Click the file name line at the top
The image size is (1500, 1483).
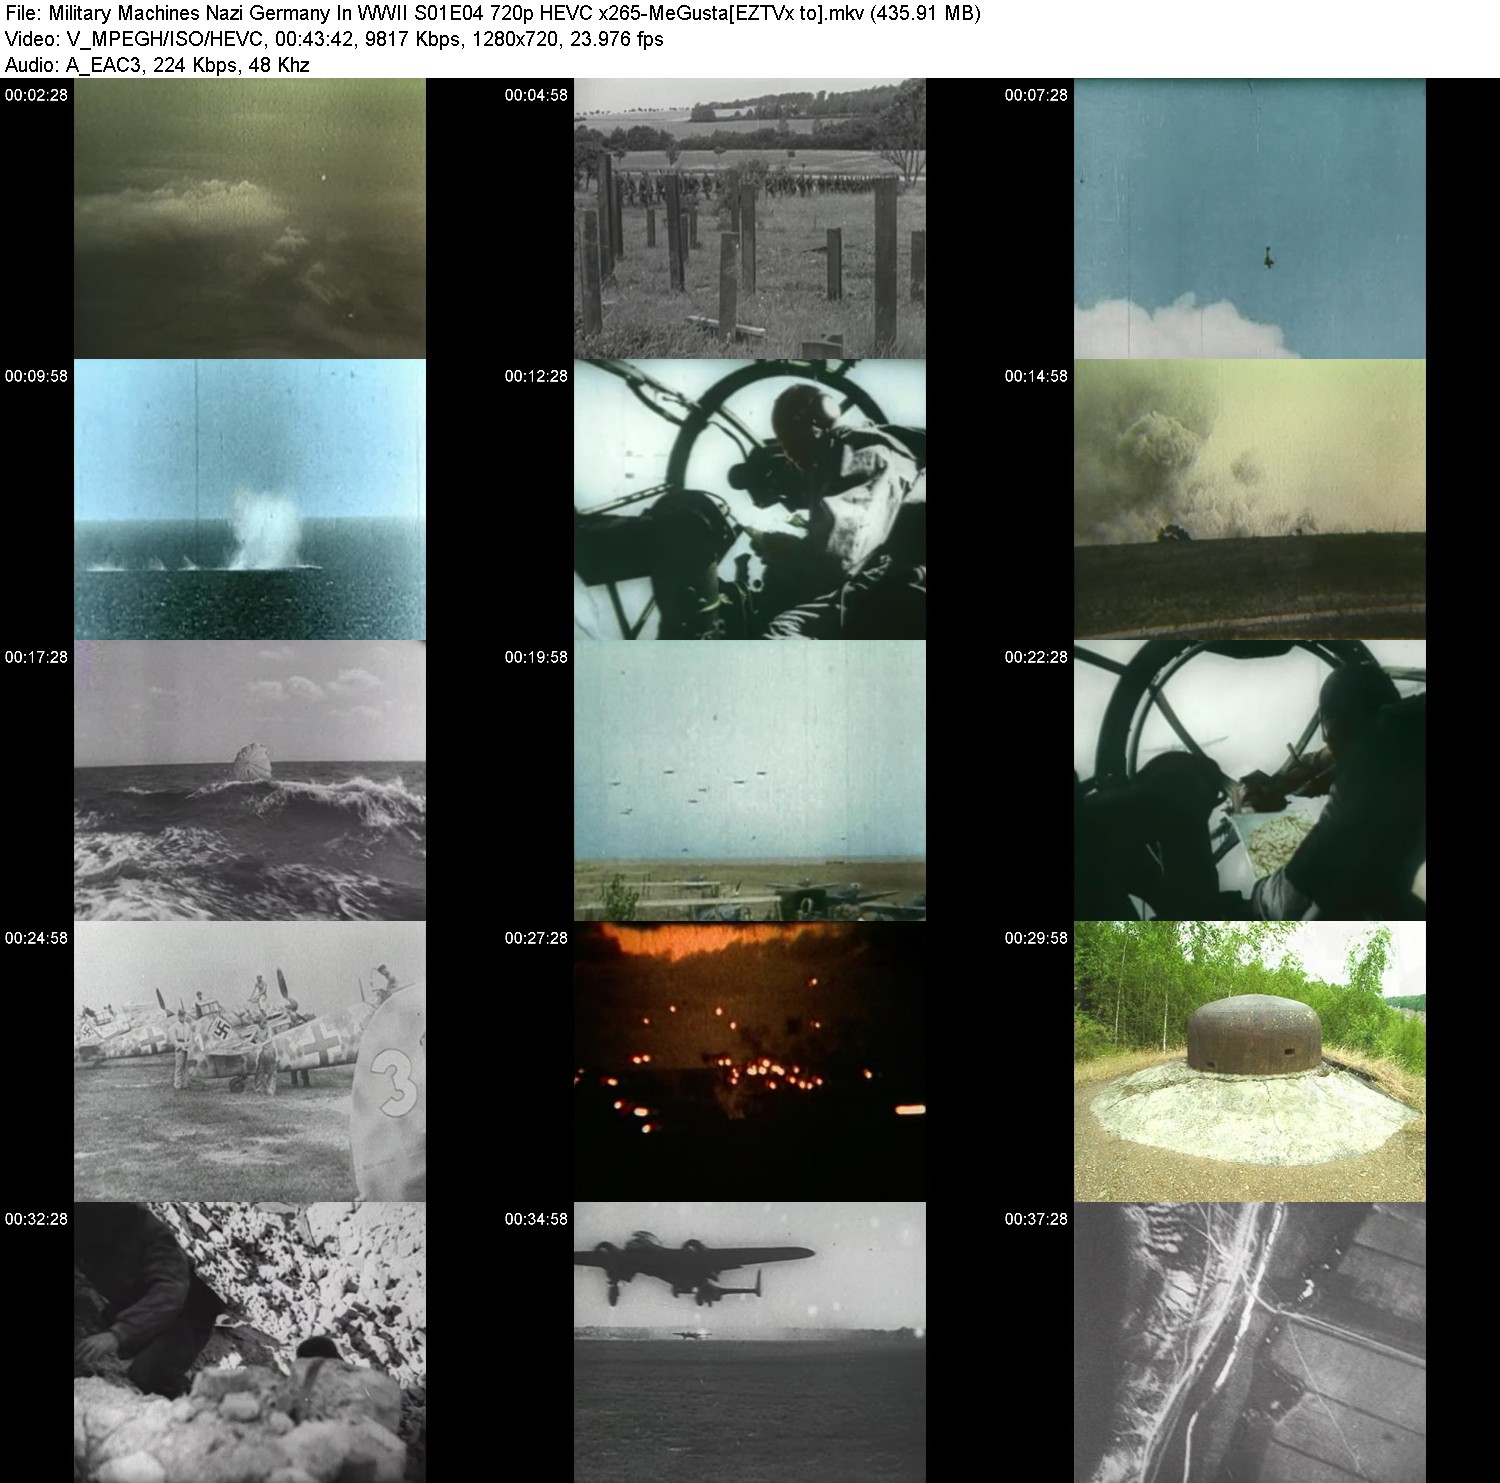pyautogui.click(x=493, y=14)
